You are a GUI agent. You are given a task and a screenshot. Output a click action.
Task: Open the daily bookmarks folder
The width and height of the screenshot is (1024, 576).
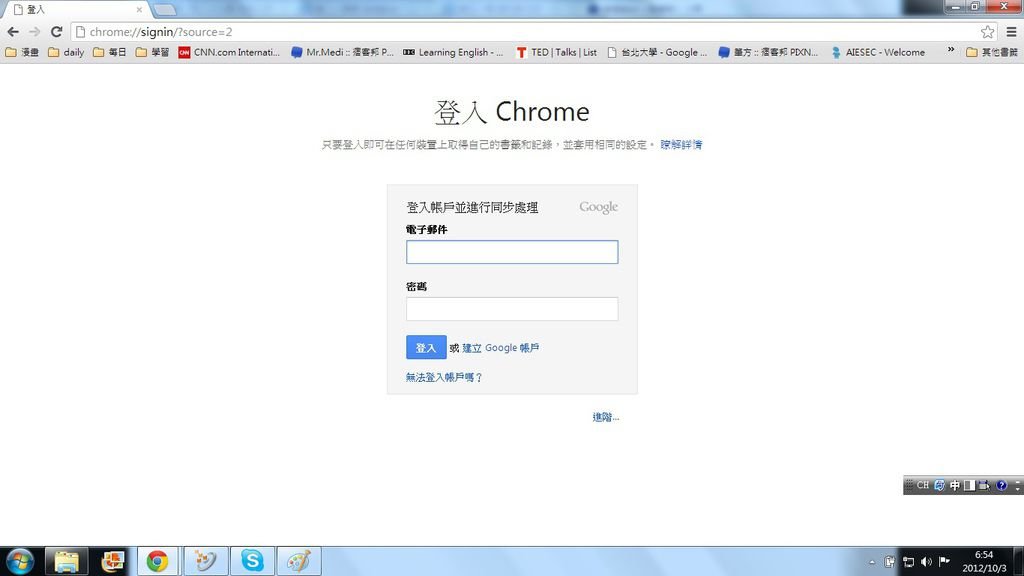66,52
